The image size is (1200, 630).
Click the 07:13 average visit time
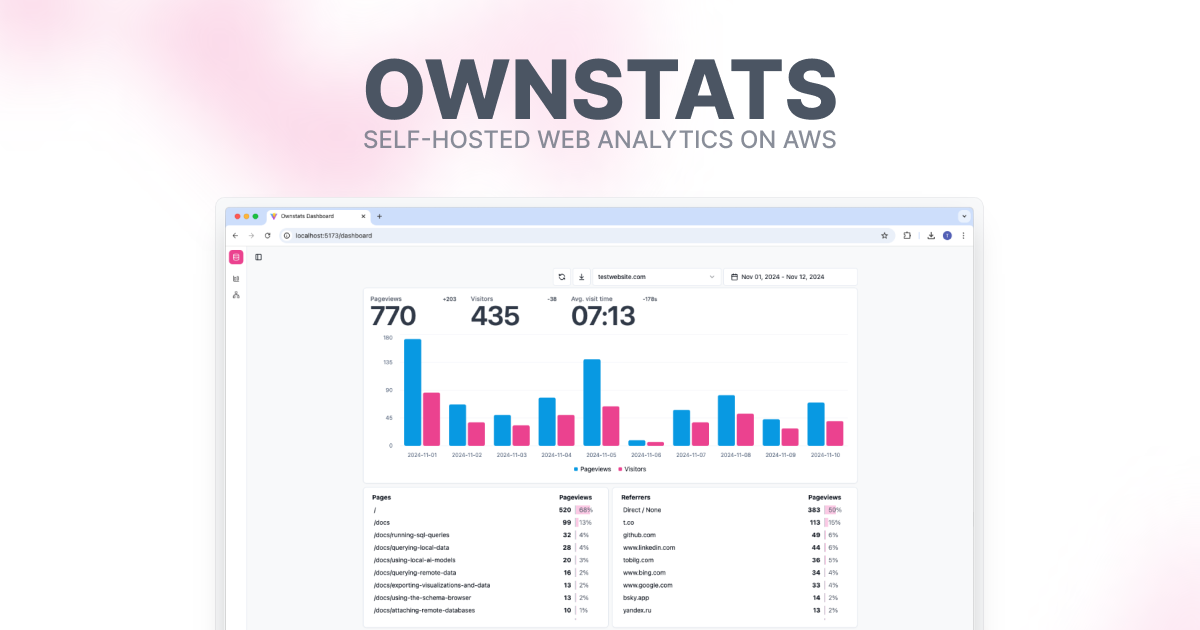(603, 316)
